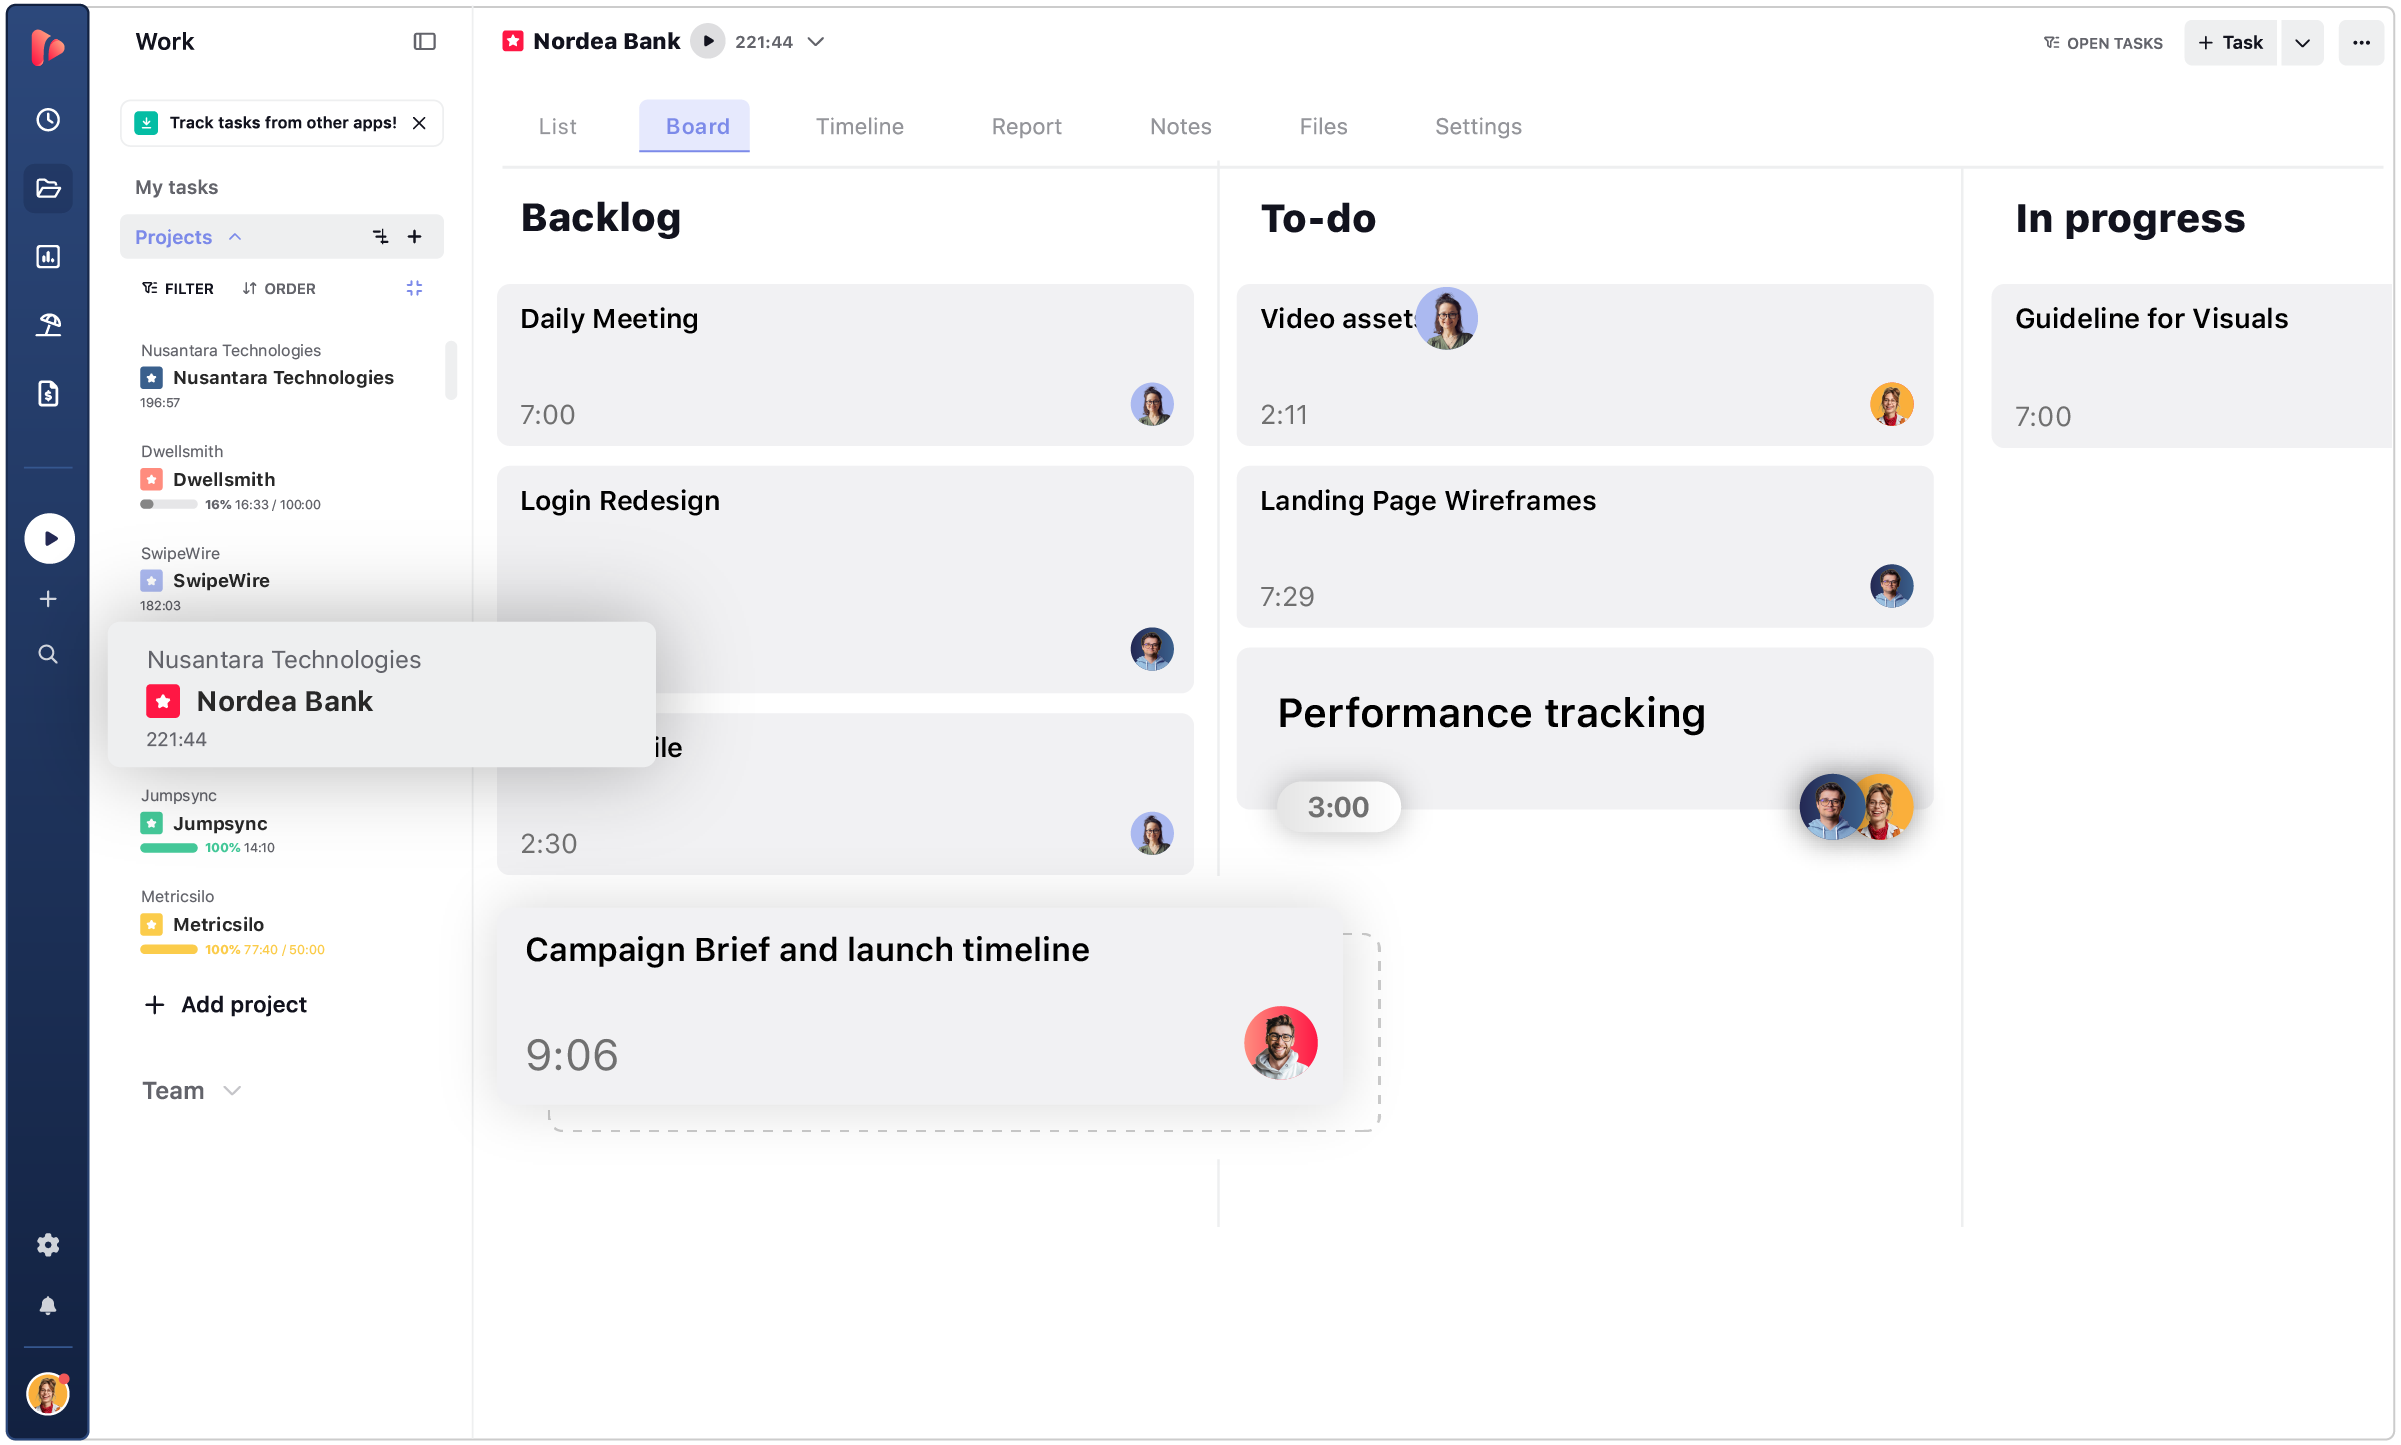Collapse the Projects section chevron
This screenshot has height=1445, width=2401.
(235, 237)
